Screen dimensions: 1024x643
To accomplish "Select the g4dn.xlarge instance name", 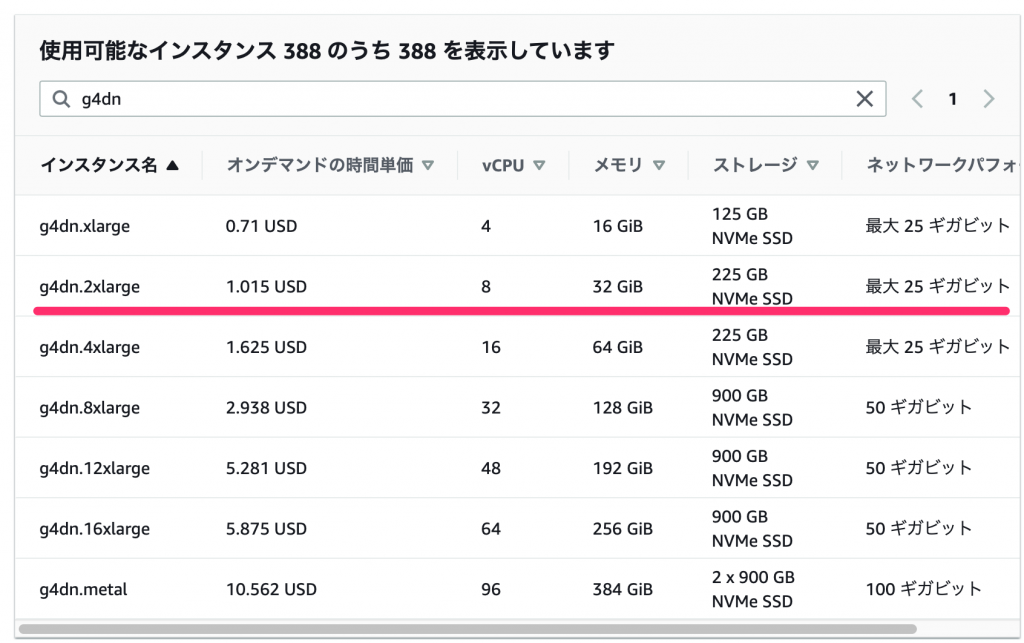I will [84, 226].
